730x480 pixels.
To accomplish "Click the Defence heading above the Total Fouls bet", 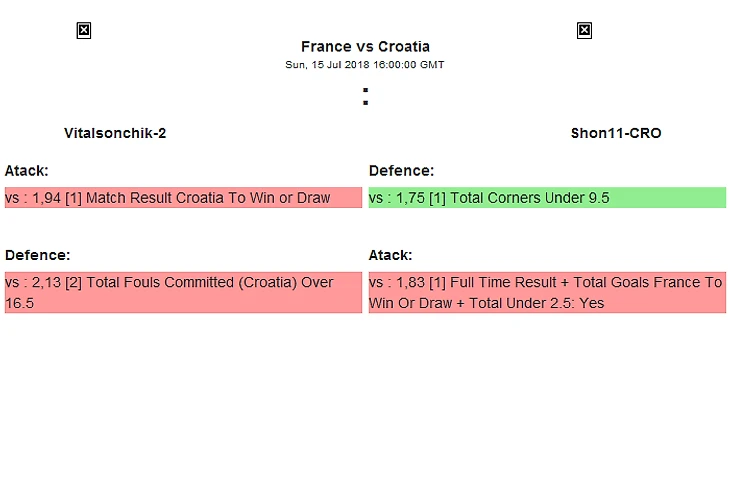I will [x=37, y=256].
